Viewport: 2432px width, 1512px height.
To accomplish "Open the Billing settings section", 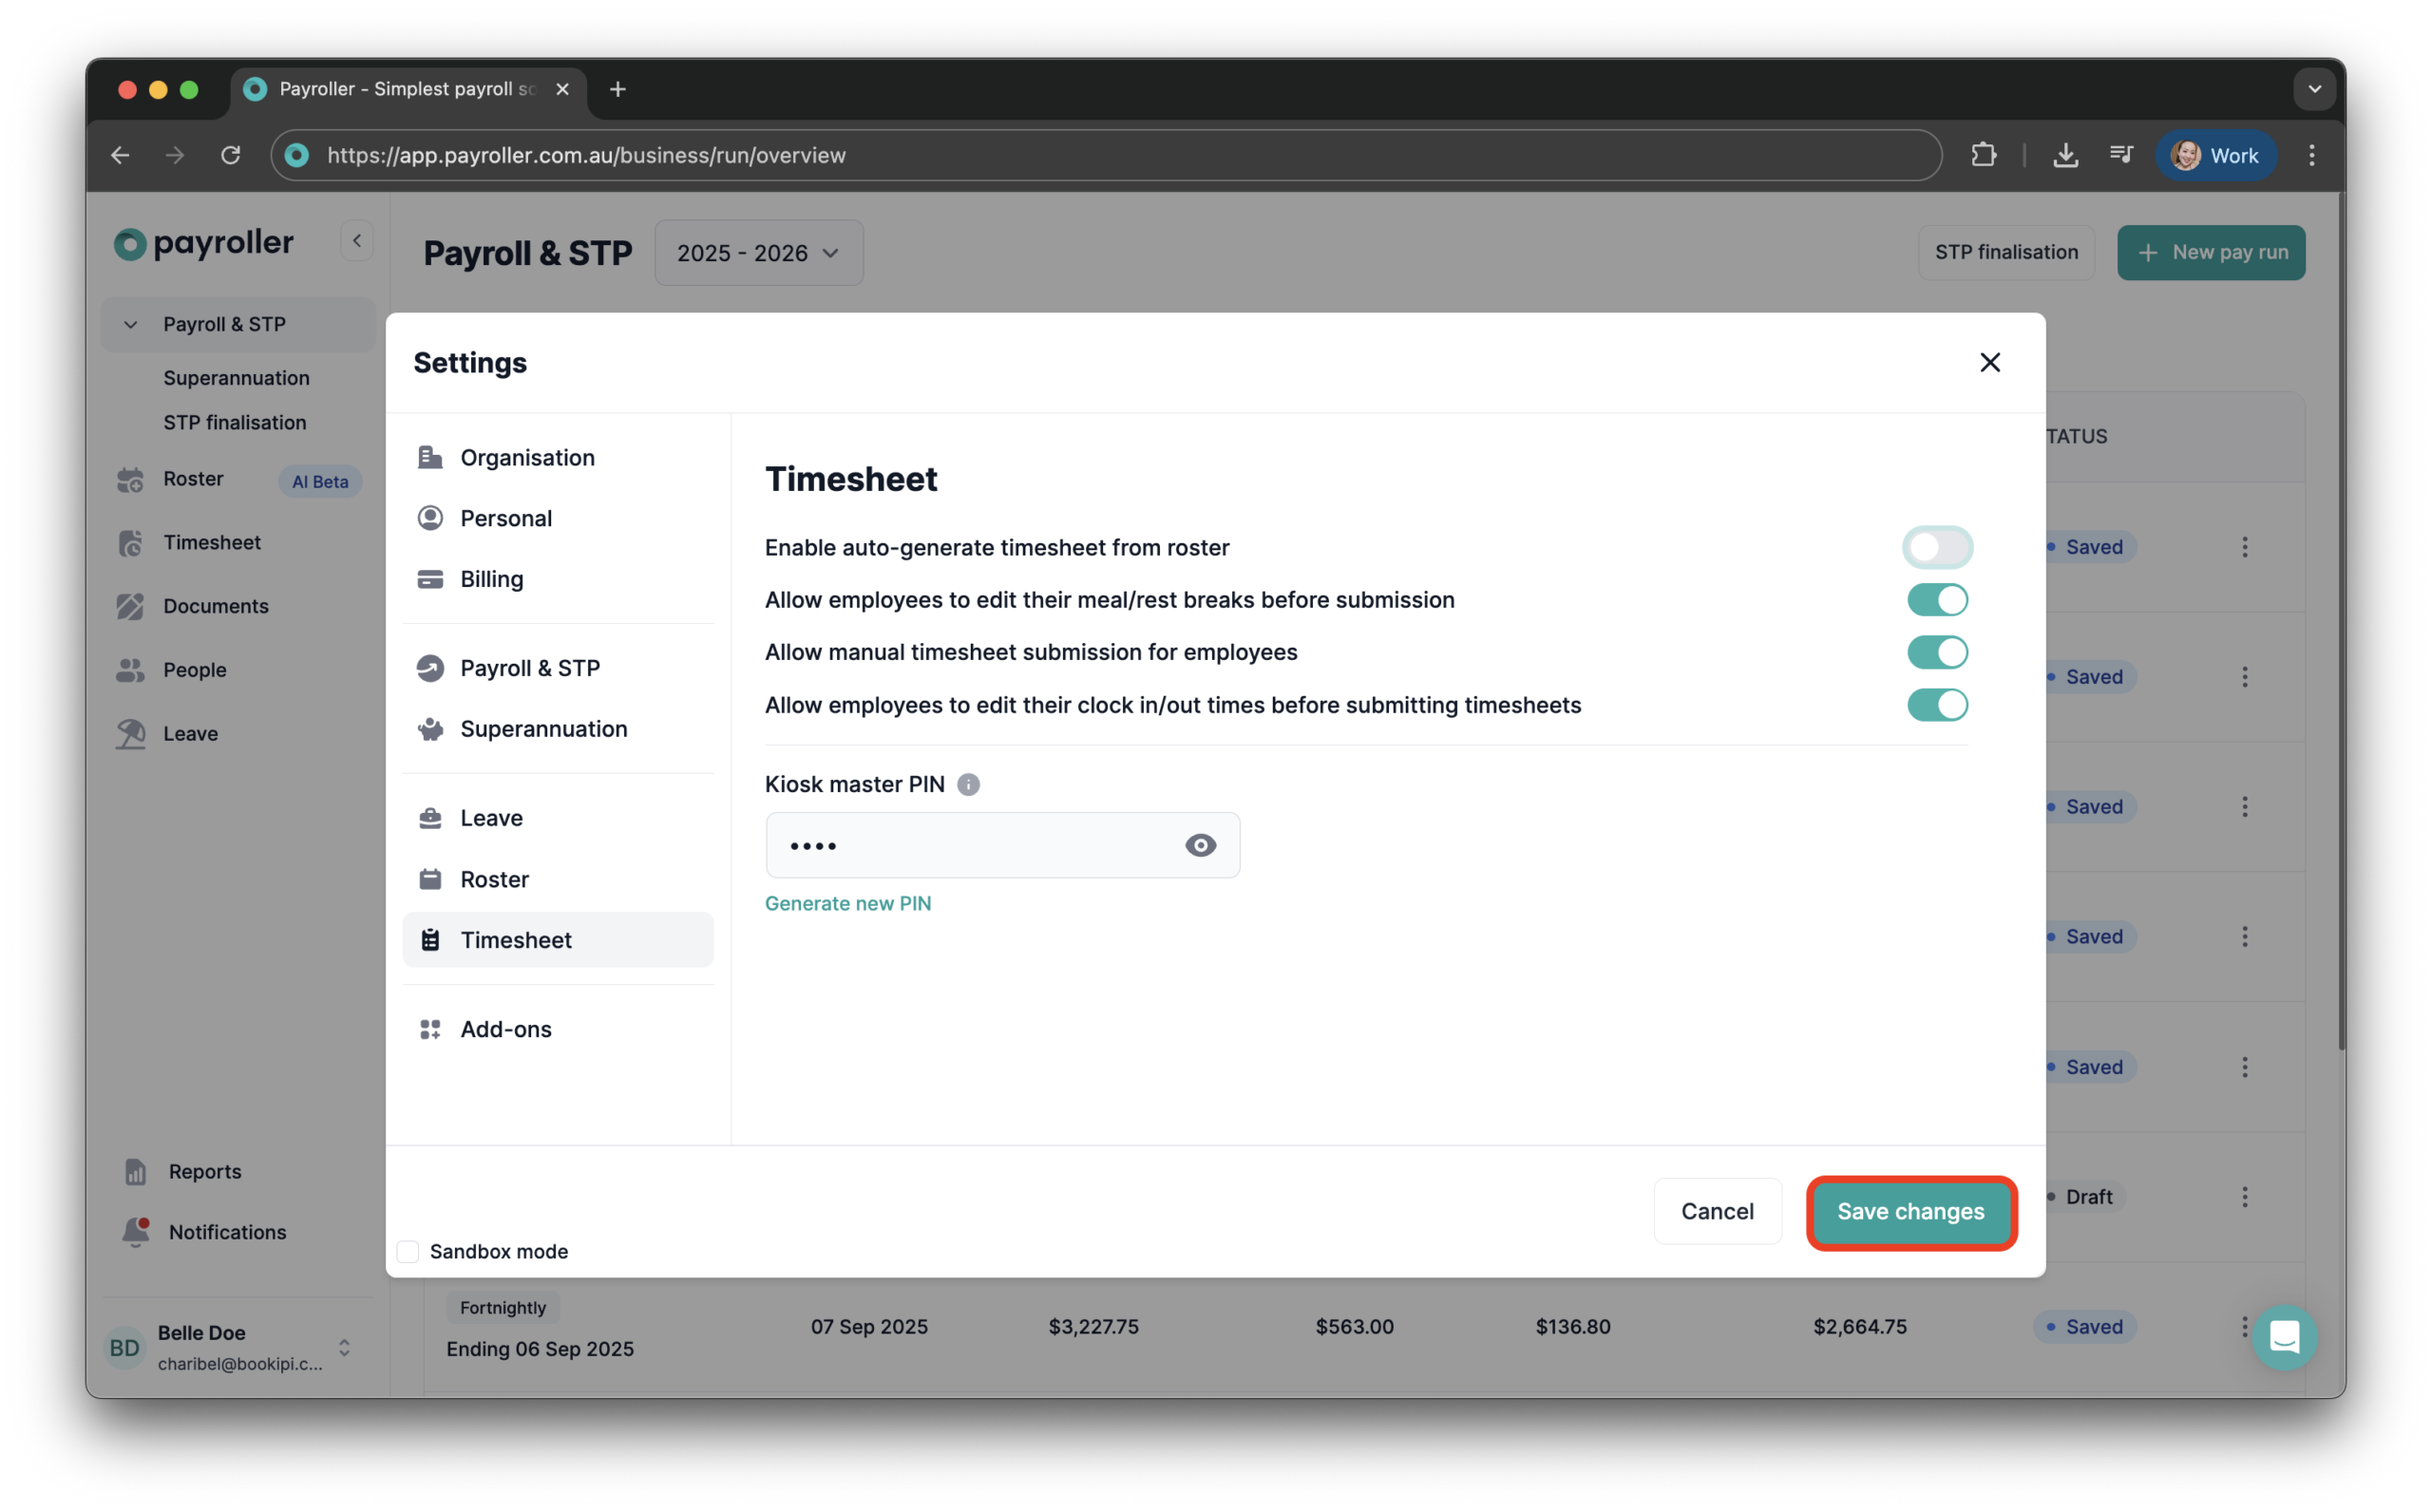I will click(491, 579).
